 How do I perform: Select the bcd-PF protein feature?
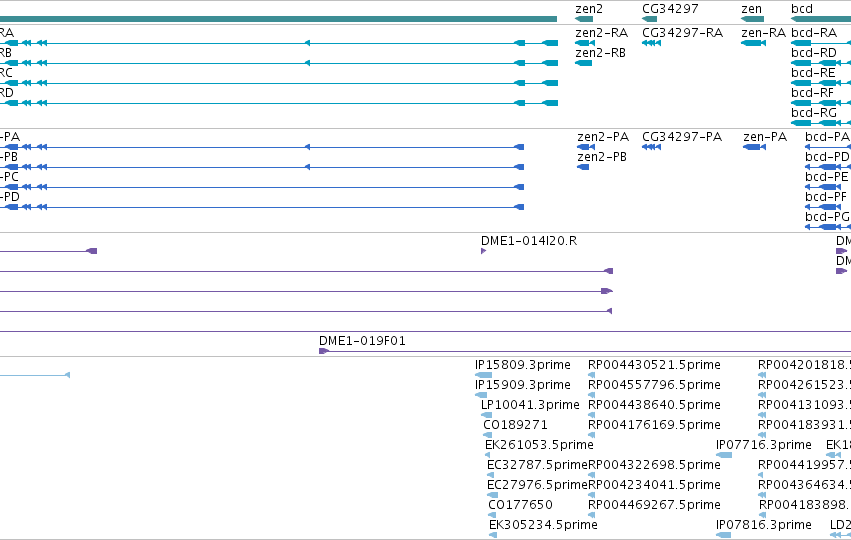(x=823, y=207)
